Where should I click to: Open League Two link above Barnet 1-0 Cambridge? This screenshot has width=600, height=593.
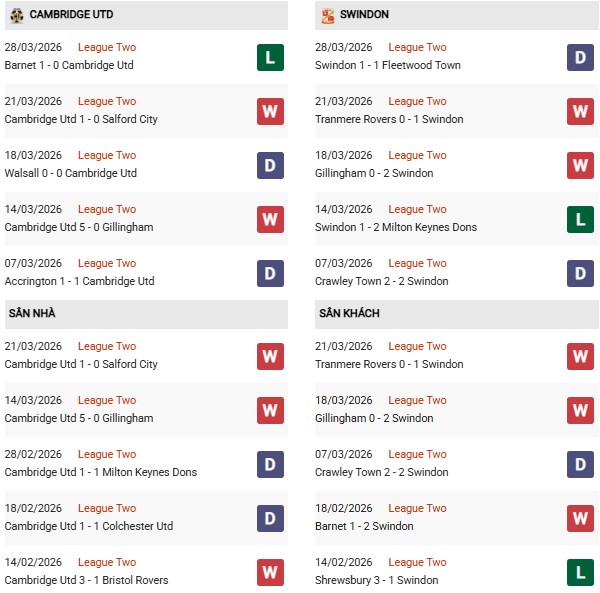click(107, 47)
